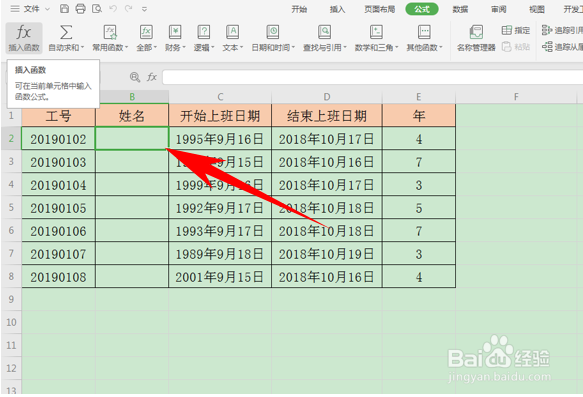Click the header cell 开始上班日期
The image size is (583, 397).
tap(220, 116)
